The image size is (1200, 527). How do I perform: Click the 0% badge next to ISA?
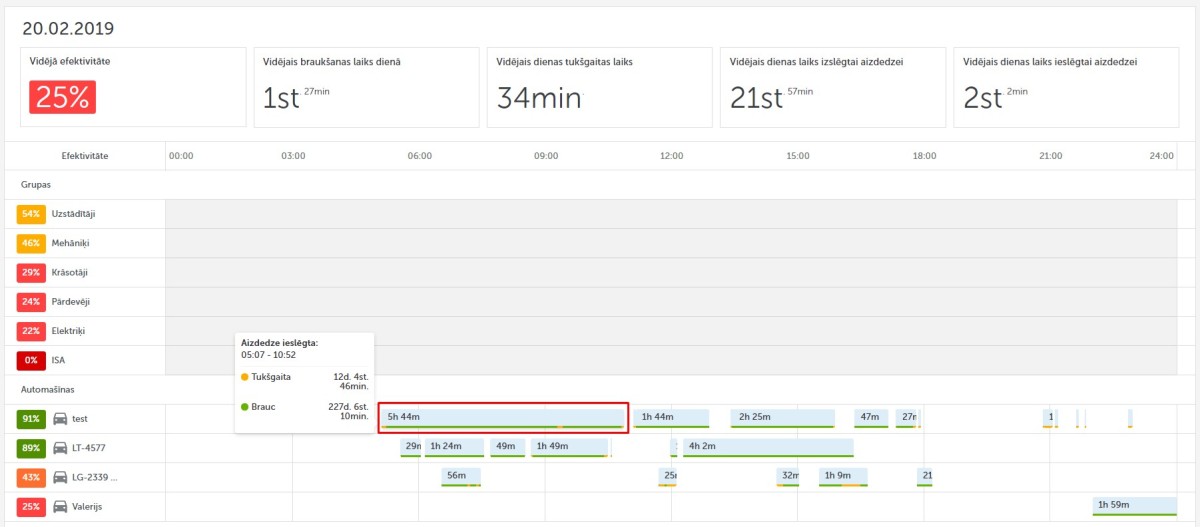click(31, 360)
